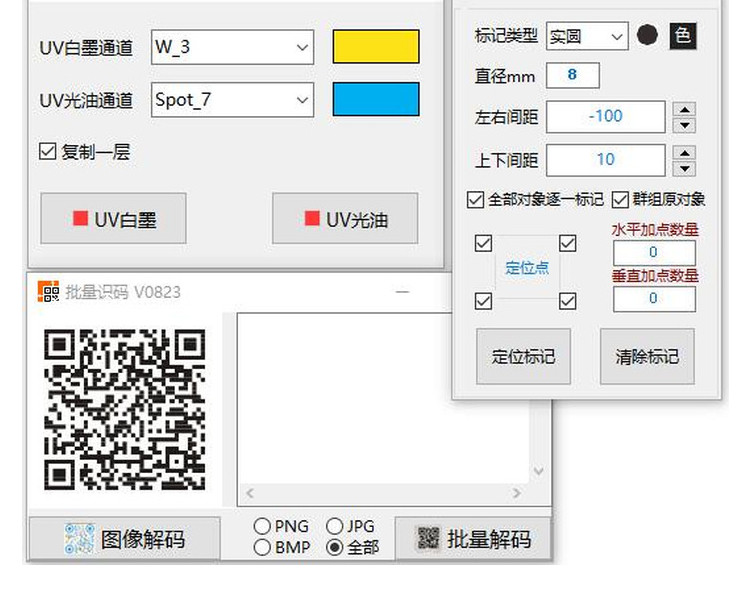750x600 pixels.
Task: Toggle bottom-left 定位点 checkbox
Action: coord(483,301)
